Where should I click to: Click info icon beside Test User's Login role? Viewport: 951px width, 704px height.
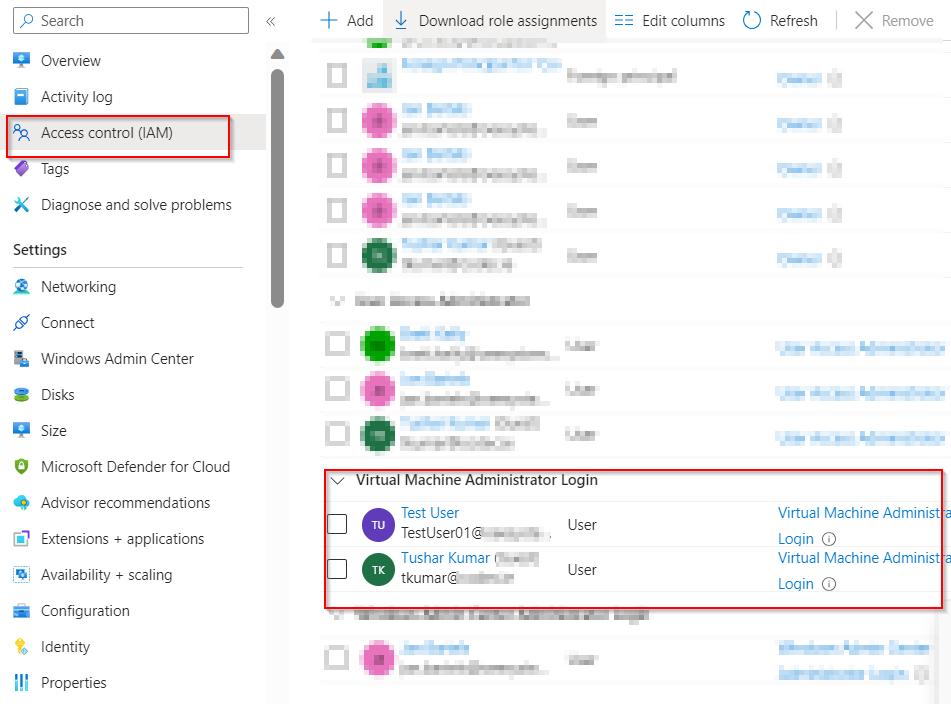click(828, 539)
